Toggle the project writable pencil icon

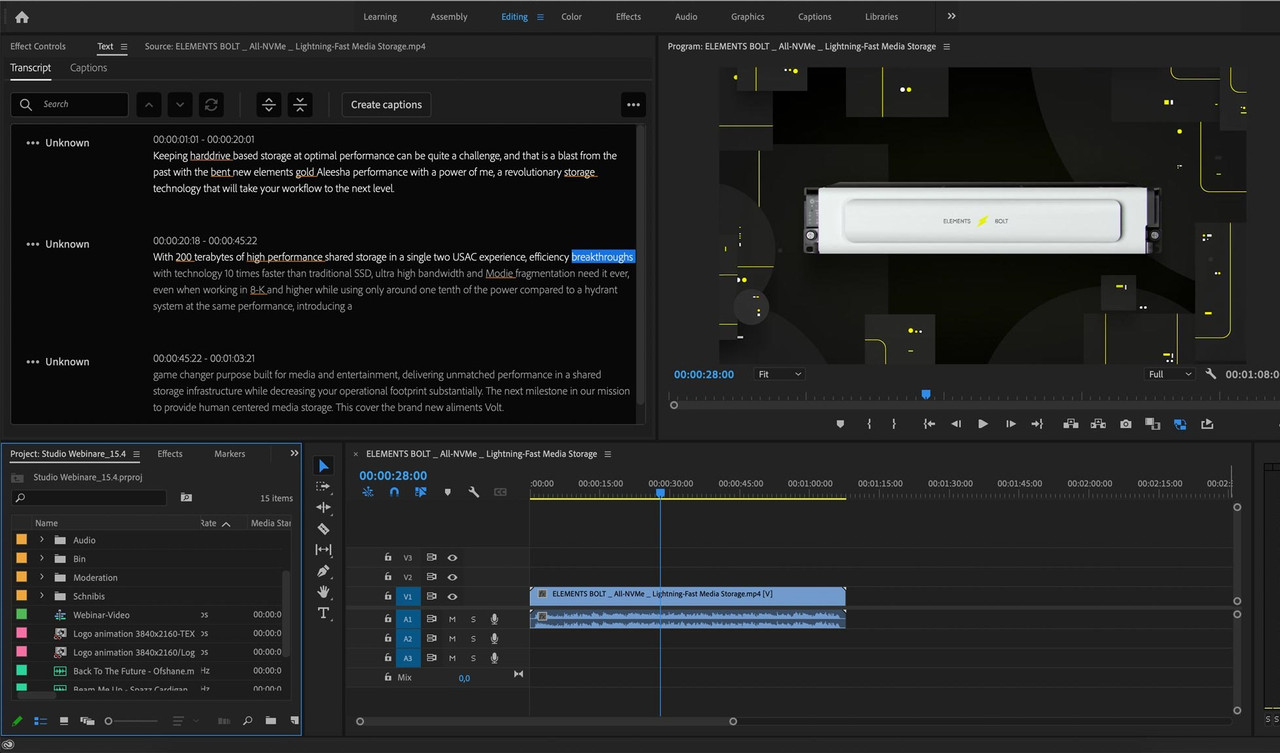[17, 721]
